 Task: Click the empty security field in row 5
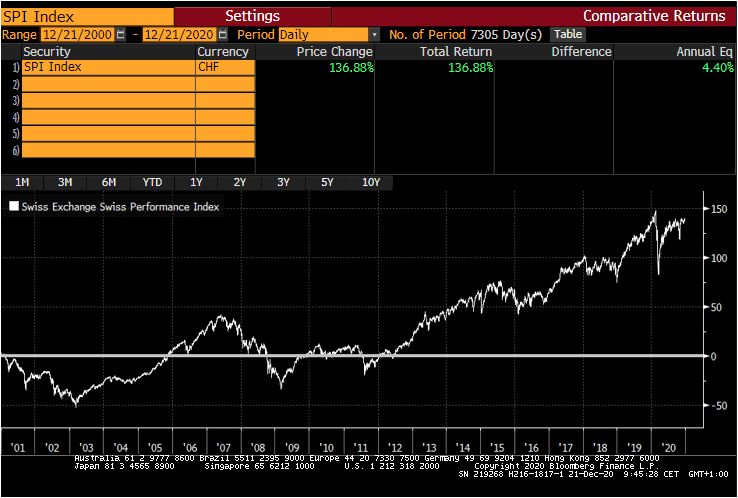(x=108, y=134)
